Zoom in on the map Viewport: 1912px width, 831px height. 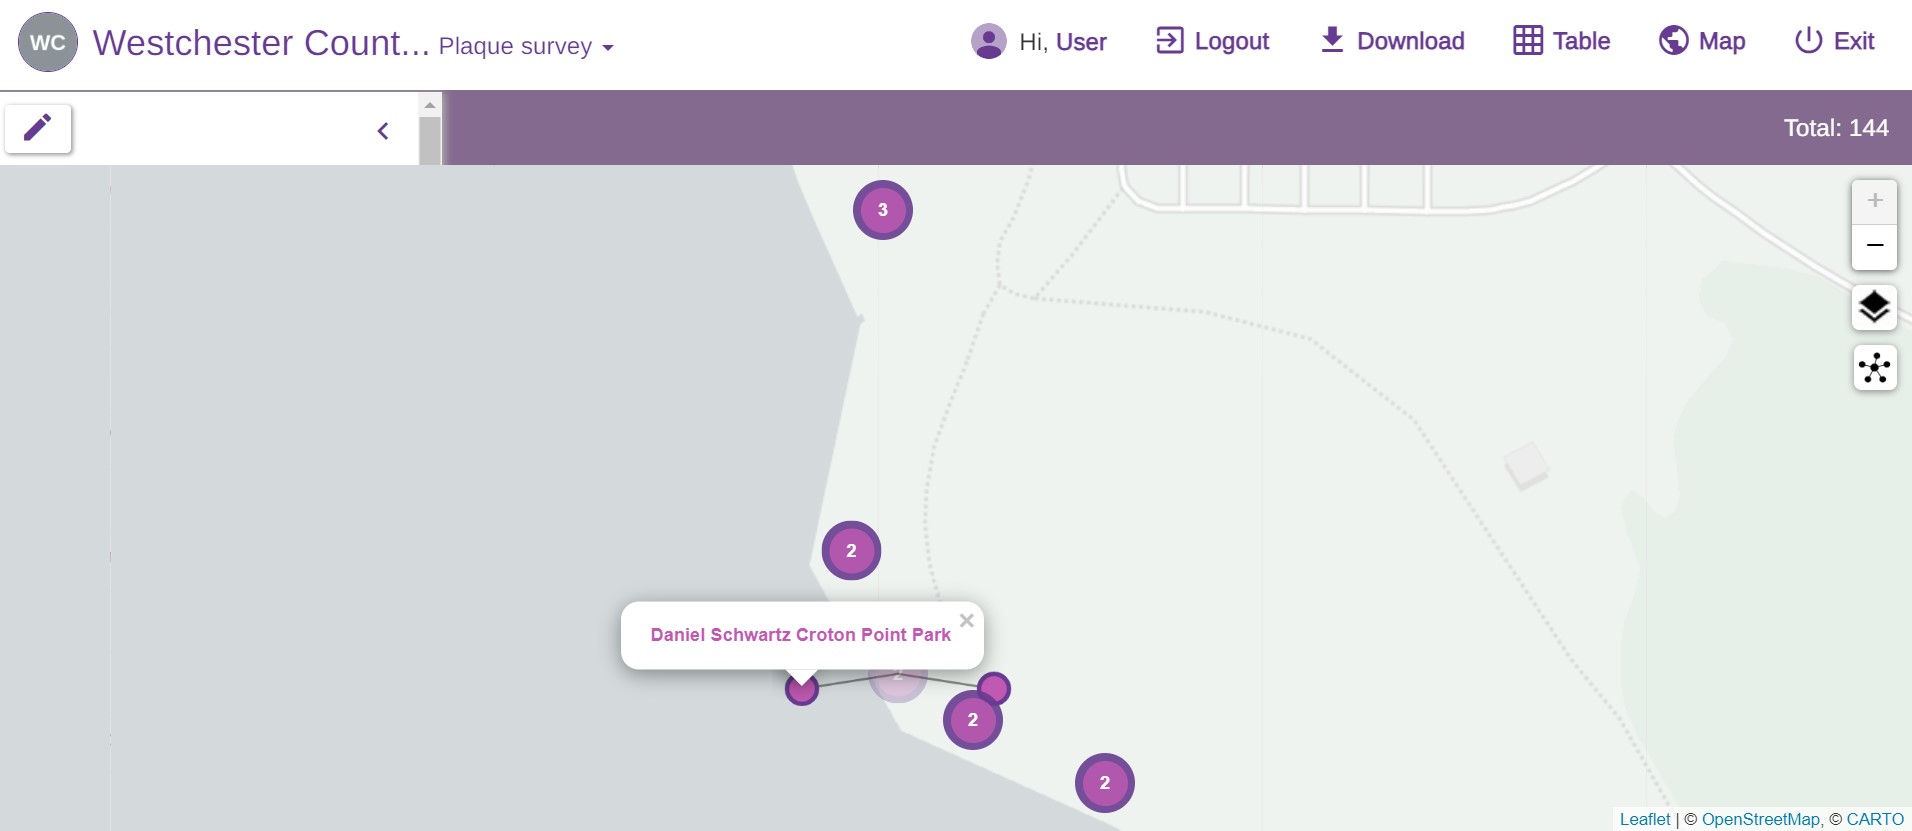[x=1874, y=201]
